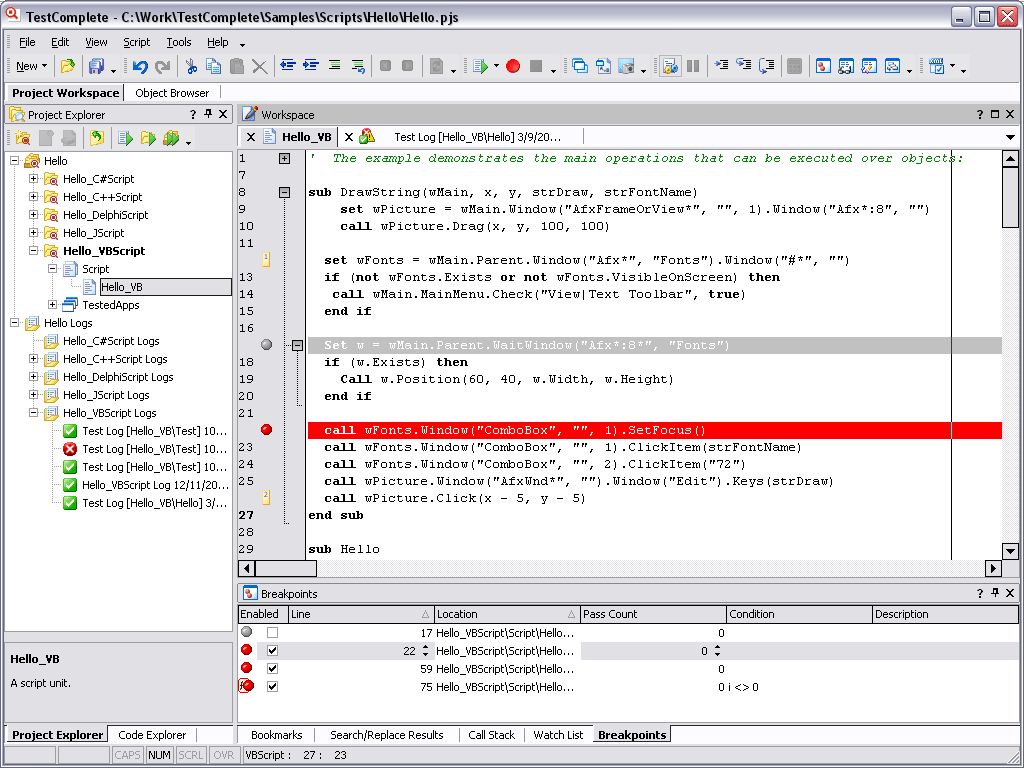Screen dimensions: 1024x768
Task: Close the Hello_VB editor tab
Action: point(251,137)
